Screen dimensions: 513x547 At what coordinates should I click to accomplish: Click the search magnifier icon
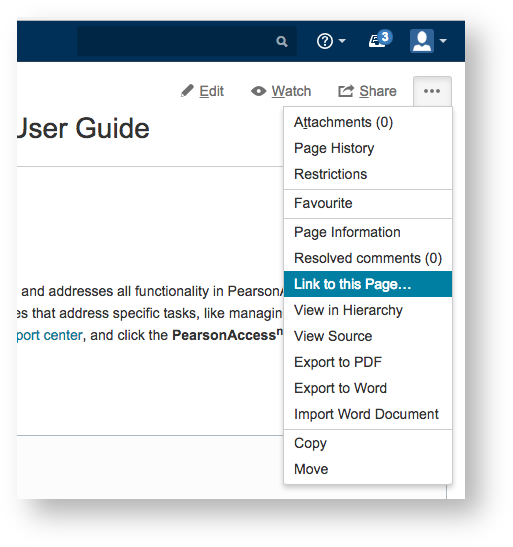[x=282, y=42]
